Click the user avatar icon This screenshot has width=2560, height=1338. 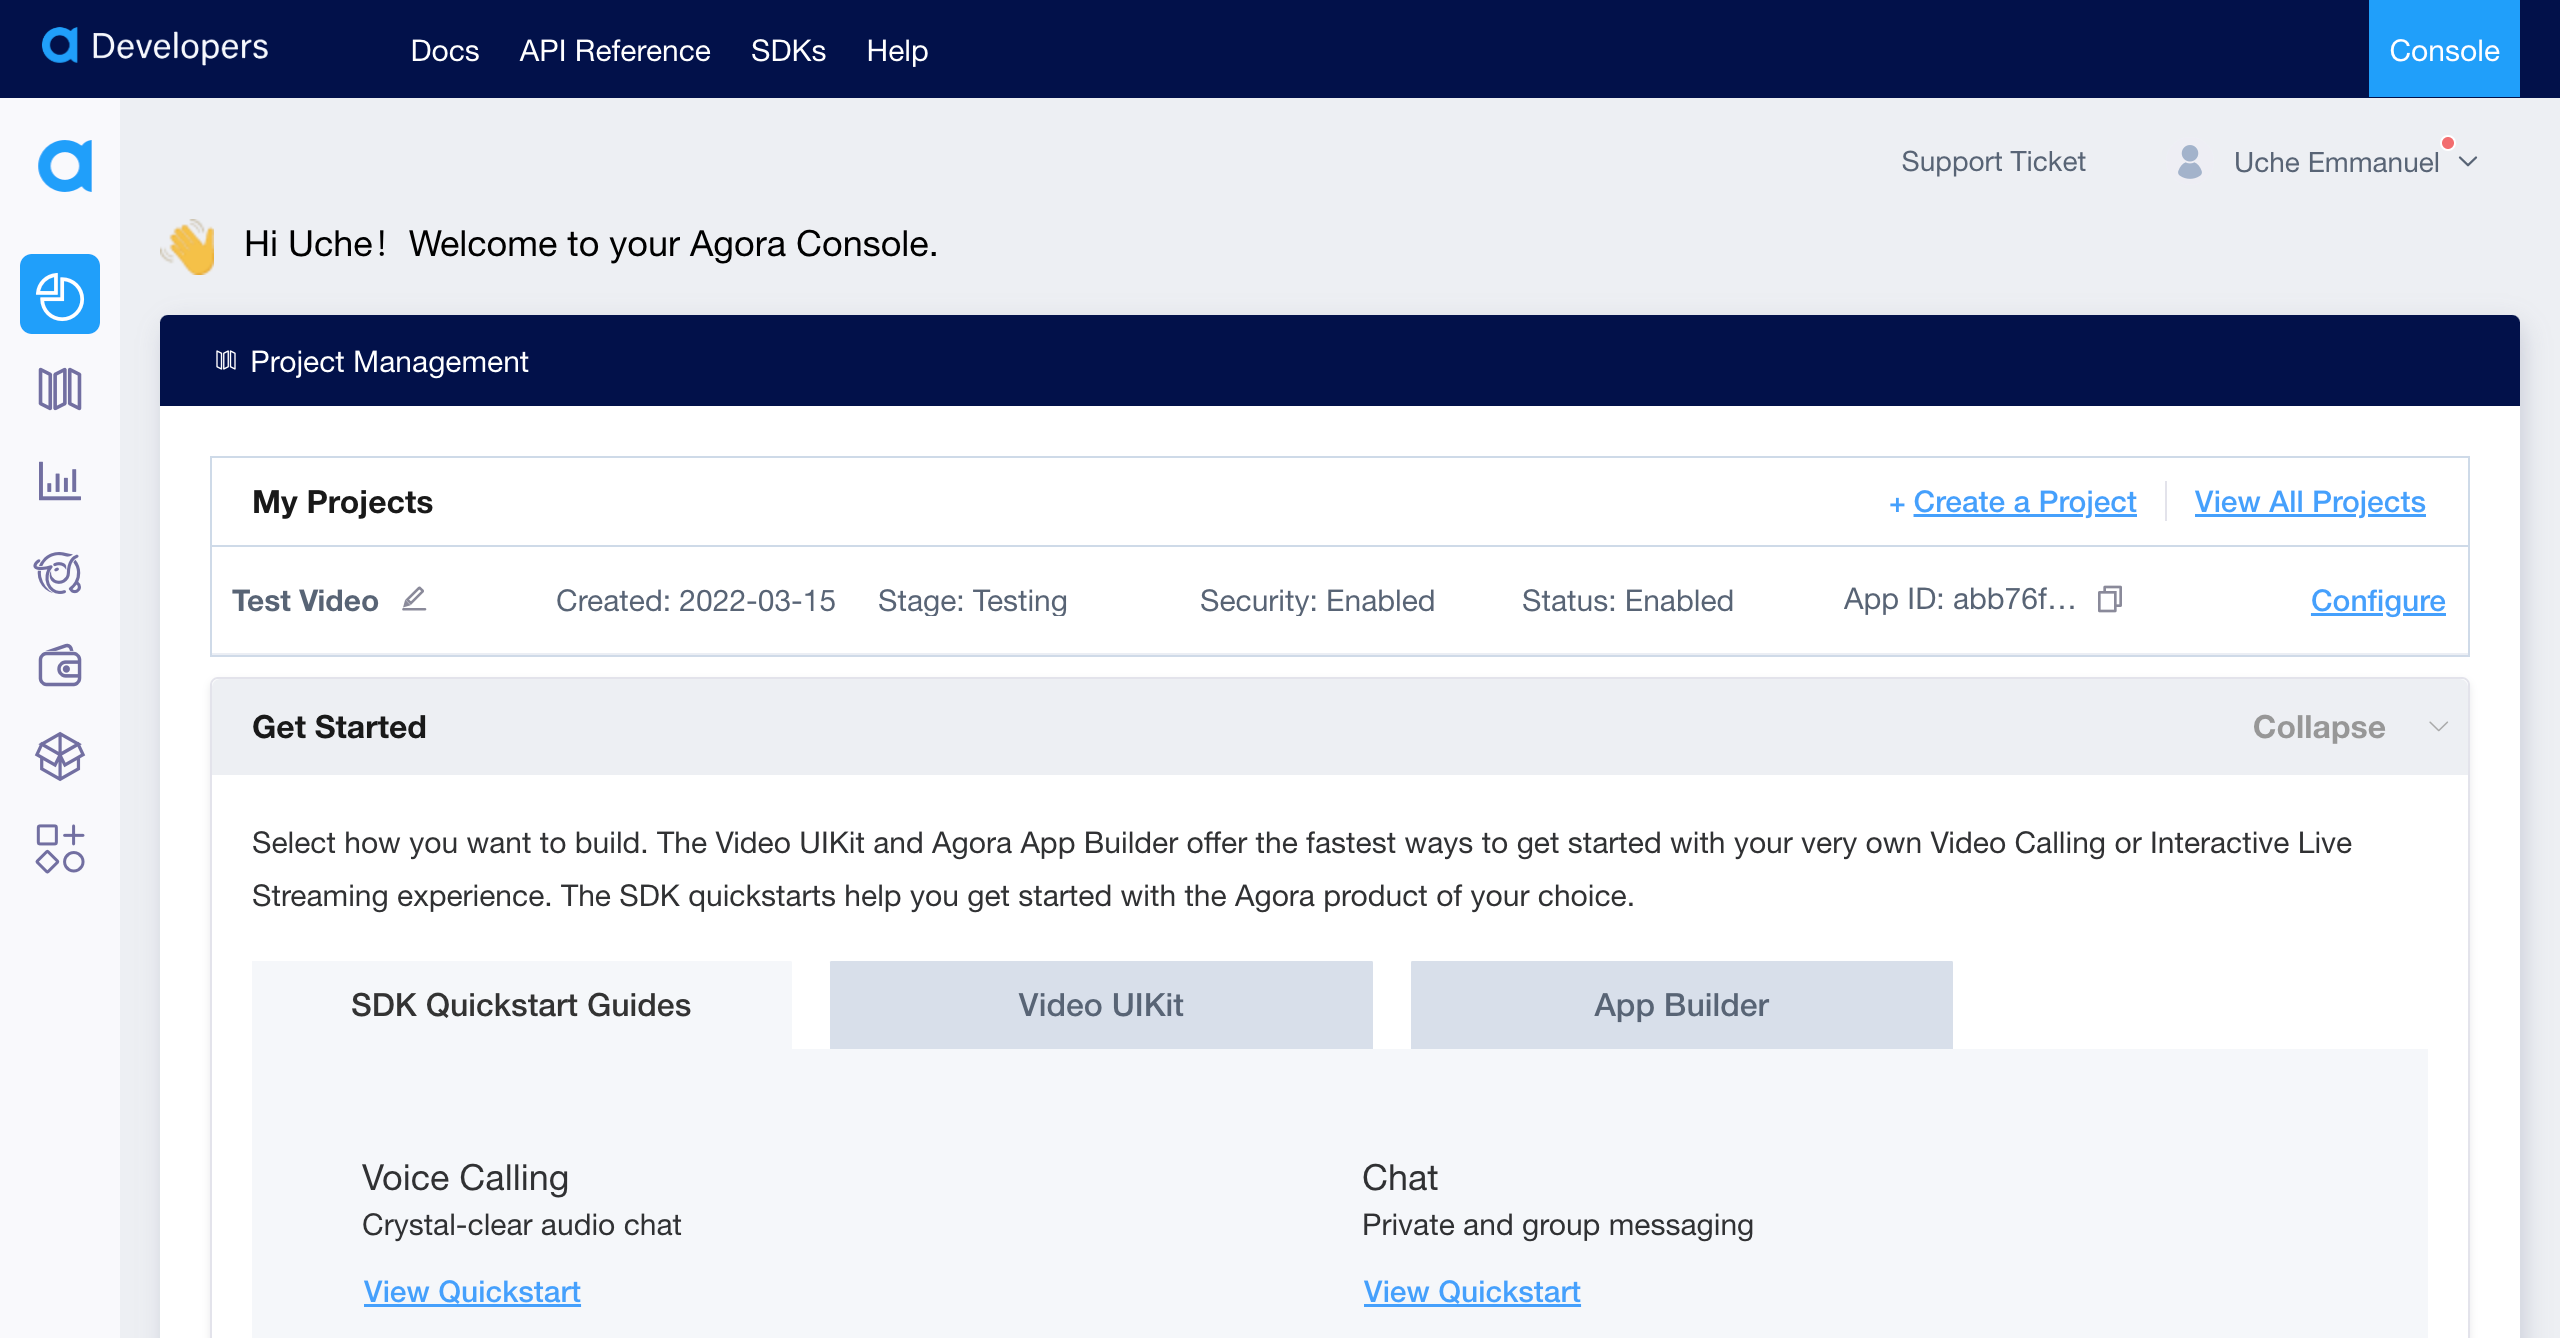point(2190,162)
